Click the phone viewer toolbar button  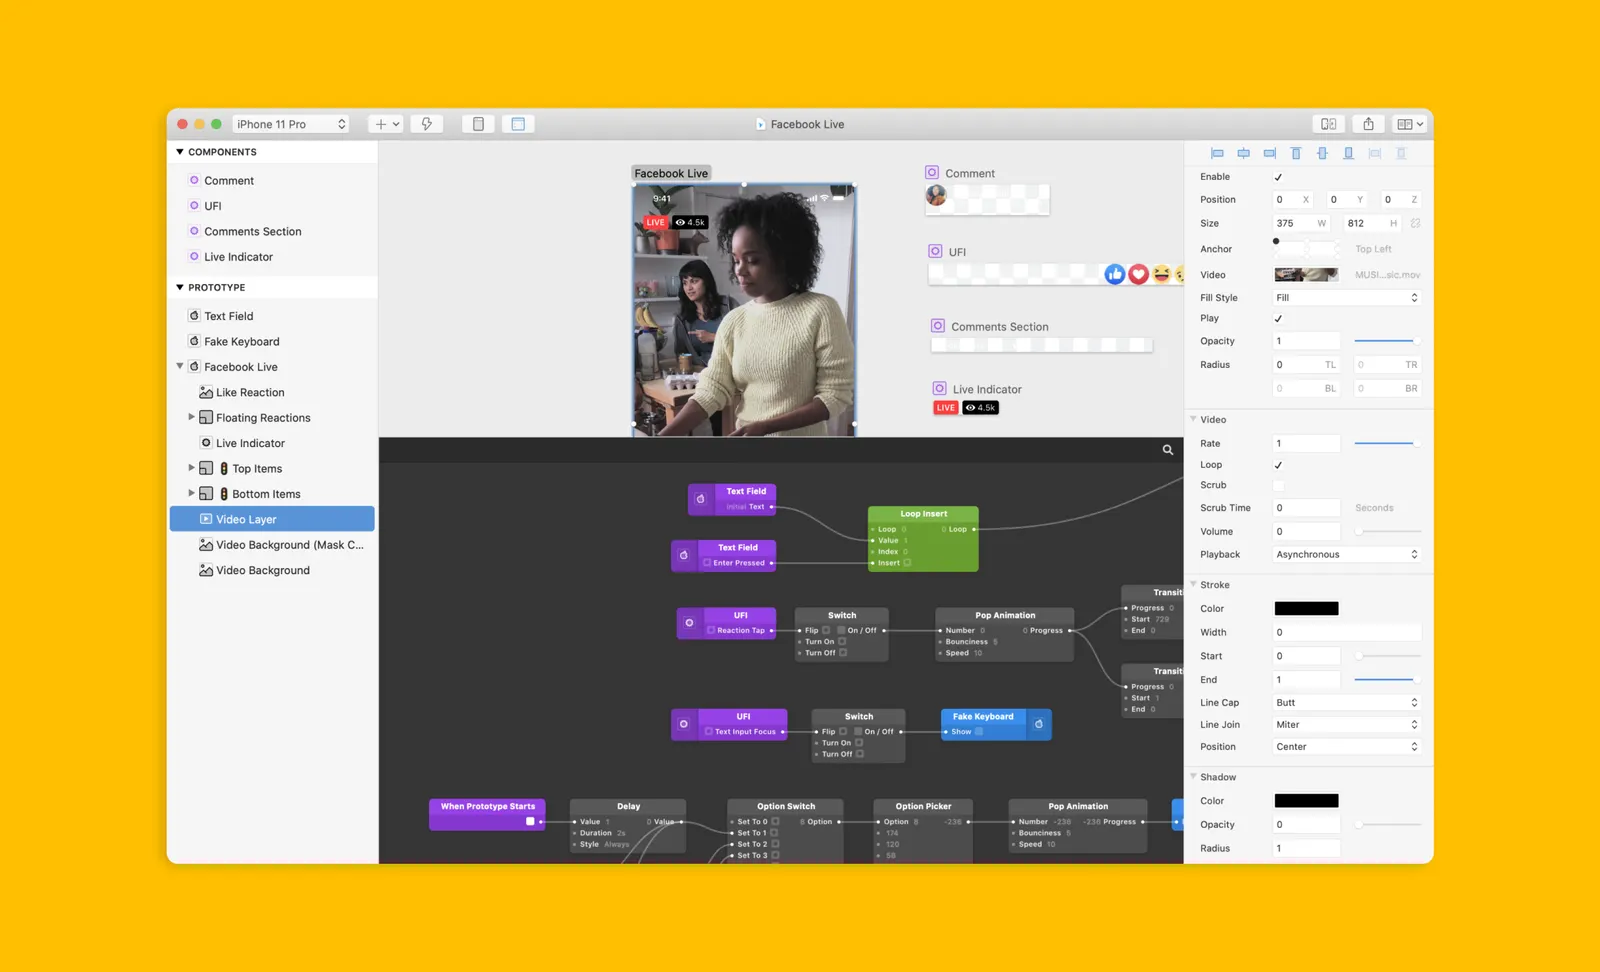[478, 124]
